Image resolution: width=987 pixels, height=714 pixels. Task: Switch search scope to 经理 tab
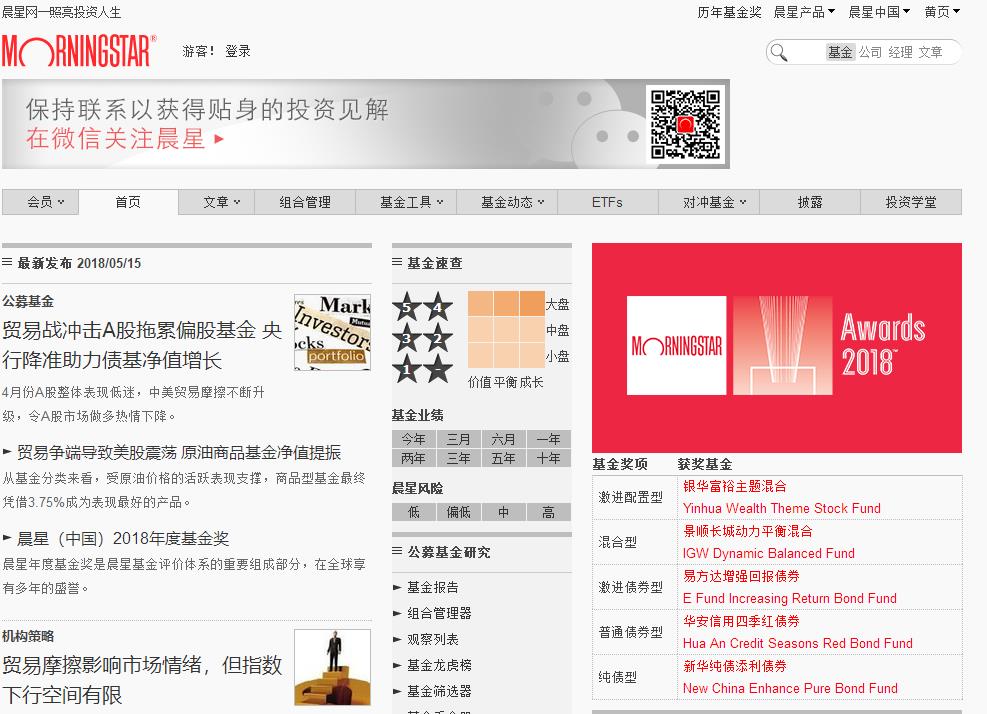[x=900, y=50]
